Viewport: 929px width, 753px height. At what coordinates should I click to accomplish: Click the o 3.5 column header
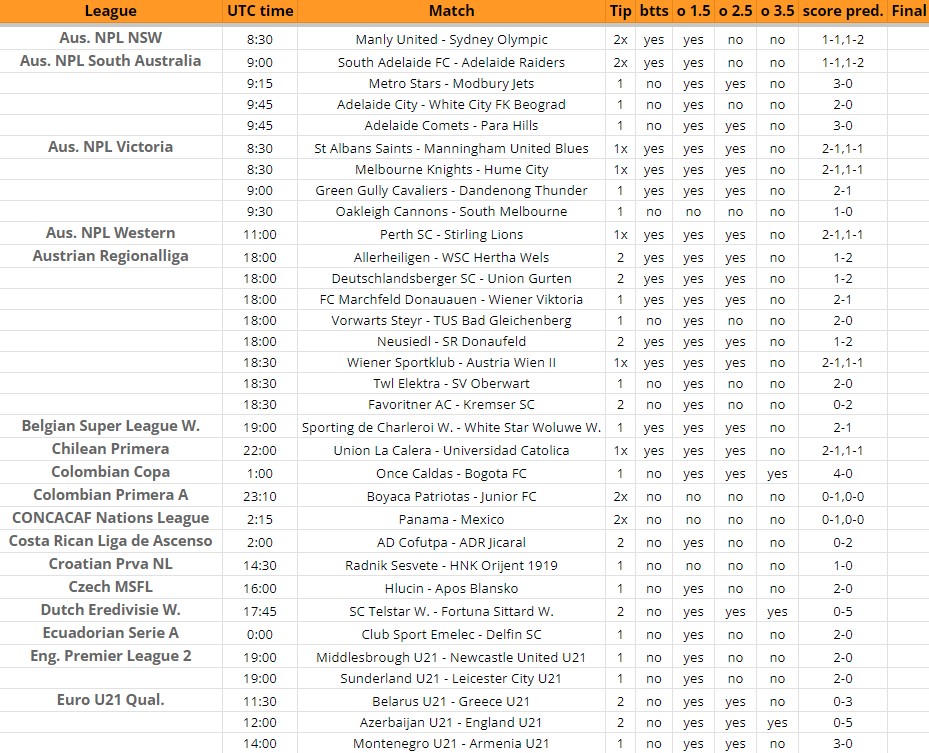[x=777, y=11]
